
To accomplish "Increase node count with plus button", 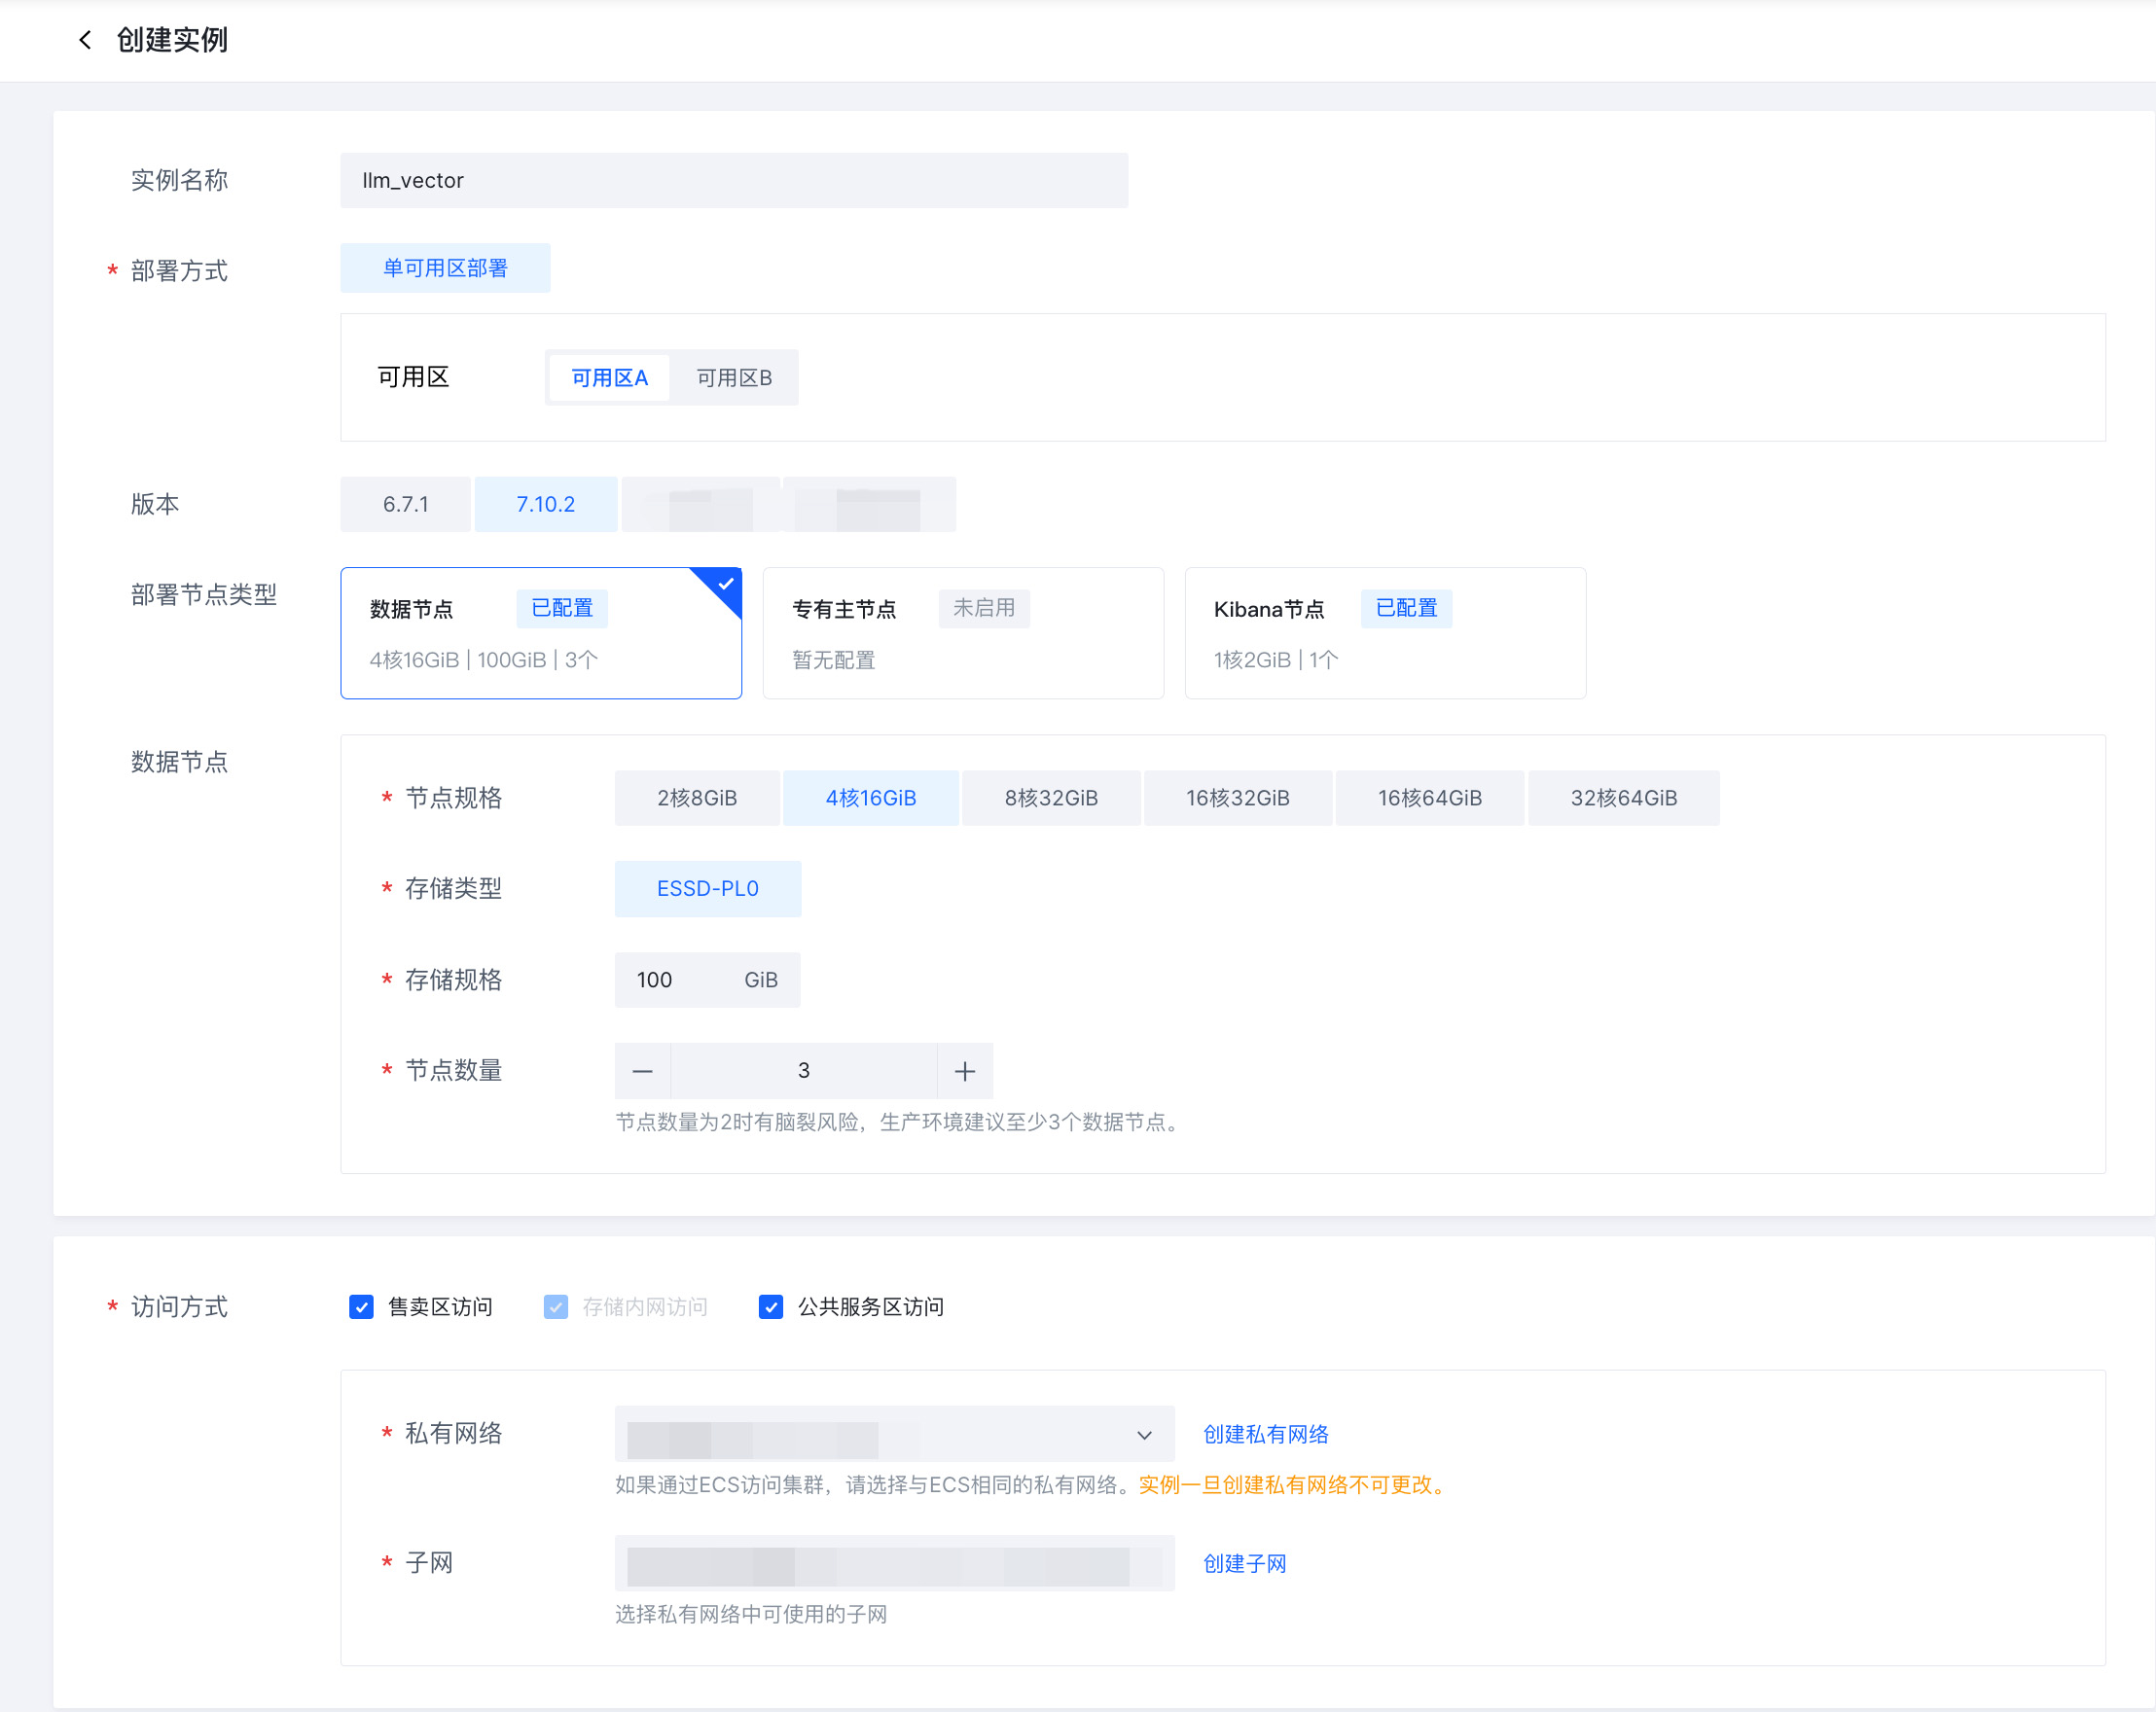I will (965, 1071).
